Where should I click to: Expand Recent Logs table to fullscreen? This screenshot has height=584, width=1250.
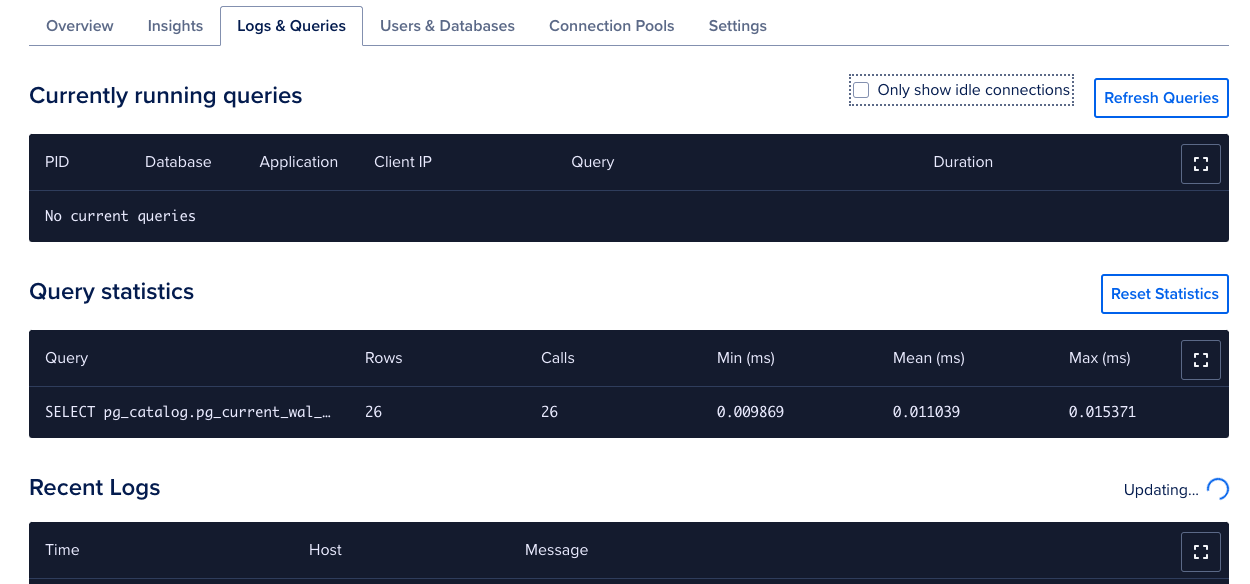pos(1201,552)
